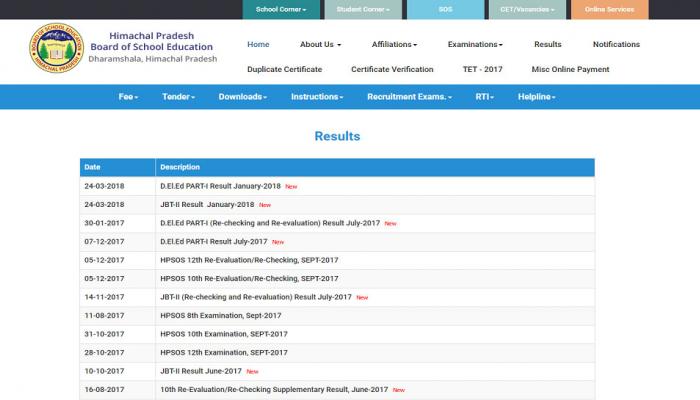Expand the About Us menu

320,44
